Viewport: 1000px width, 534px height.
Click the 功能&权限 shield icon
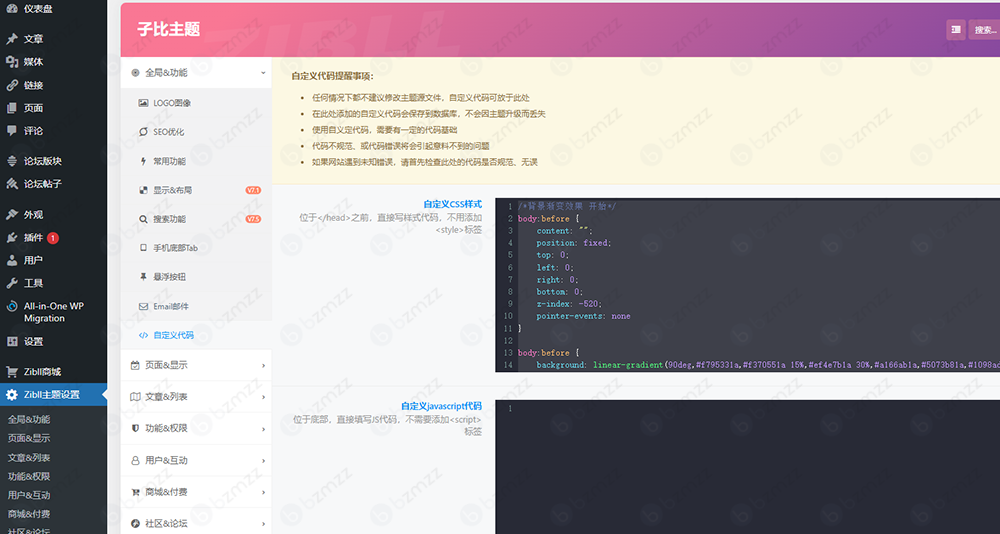[x=135, y=429]
